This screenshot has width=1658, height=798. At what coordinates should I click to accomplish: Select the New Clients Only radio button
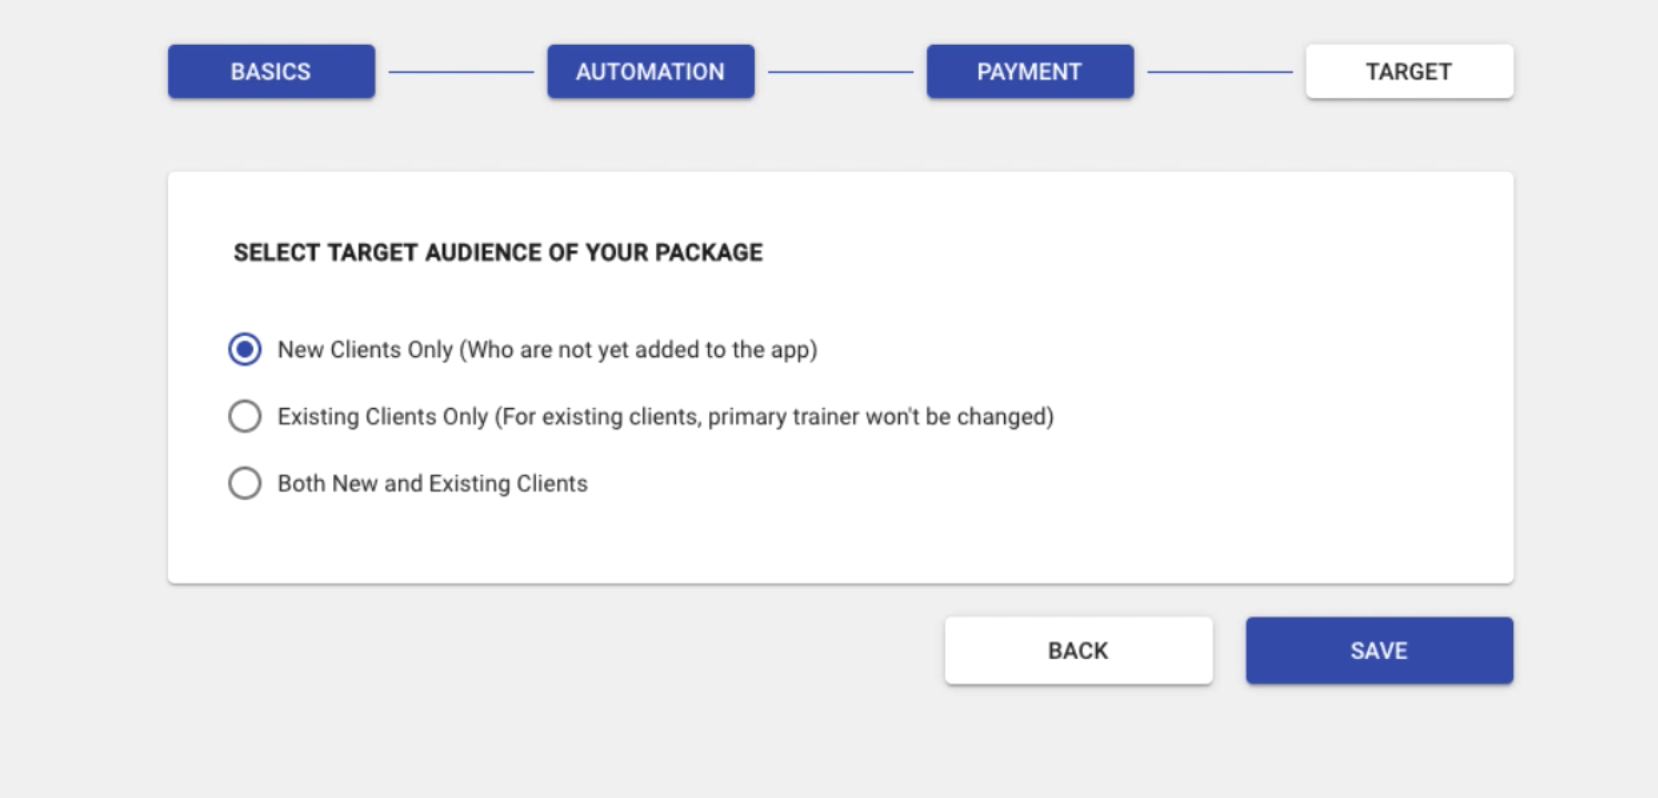coord(245,349)
